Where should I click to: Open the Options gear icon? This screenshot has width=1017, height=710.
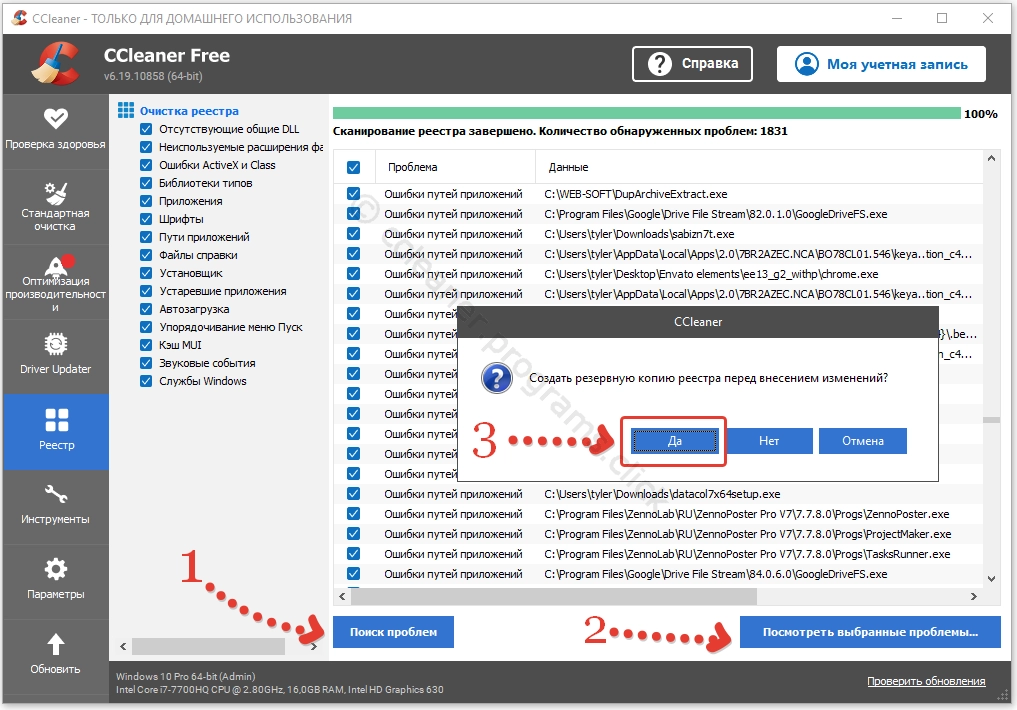click(x=56, y=569)
